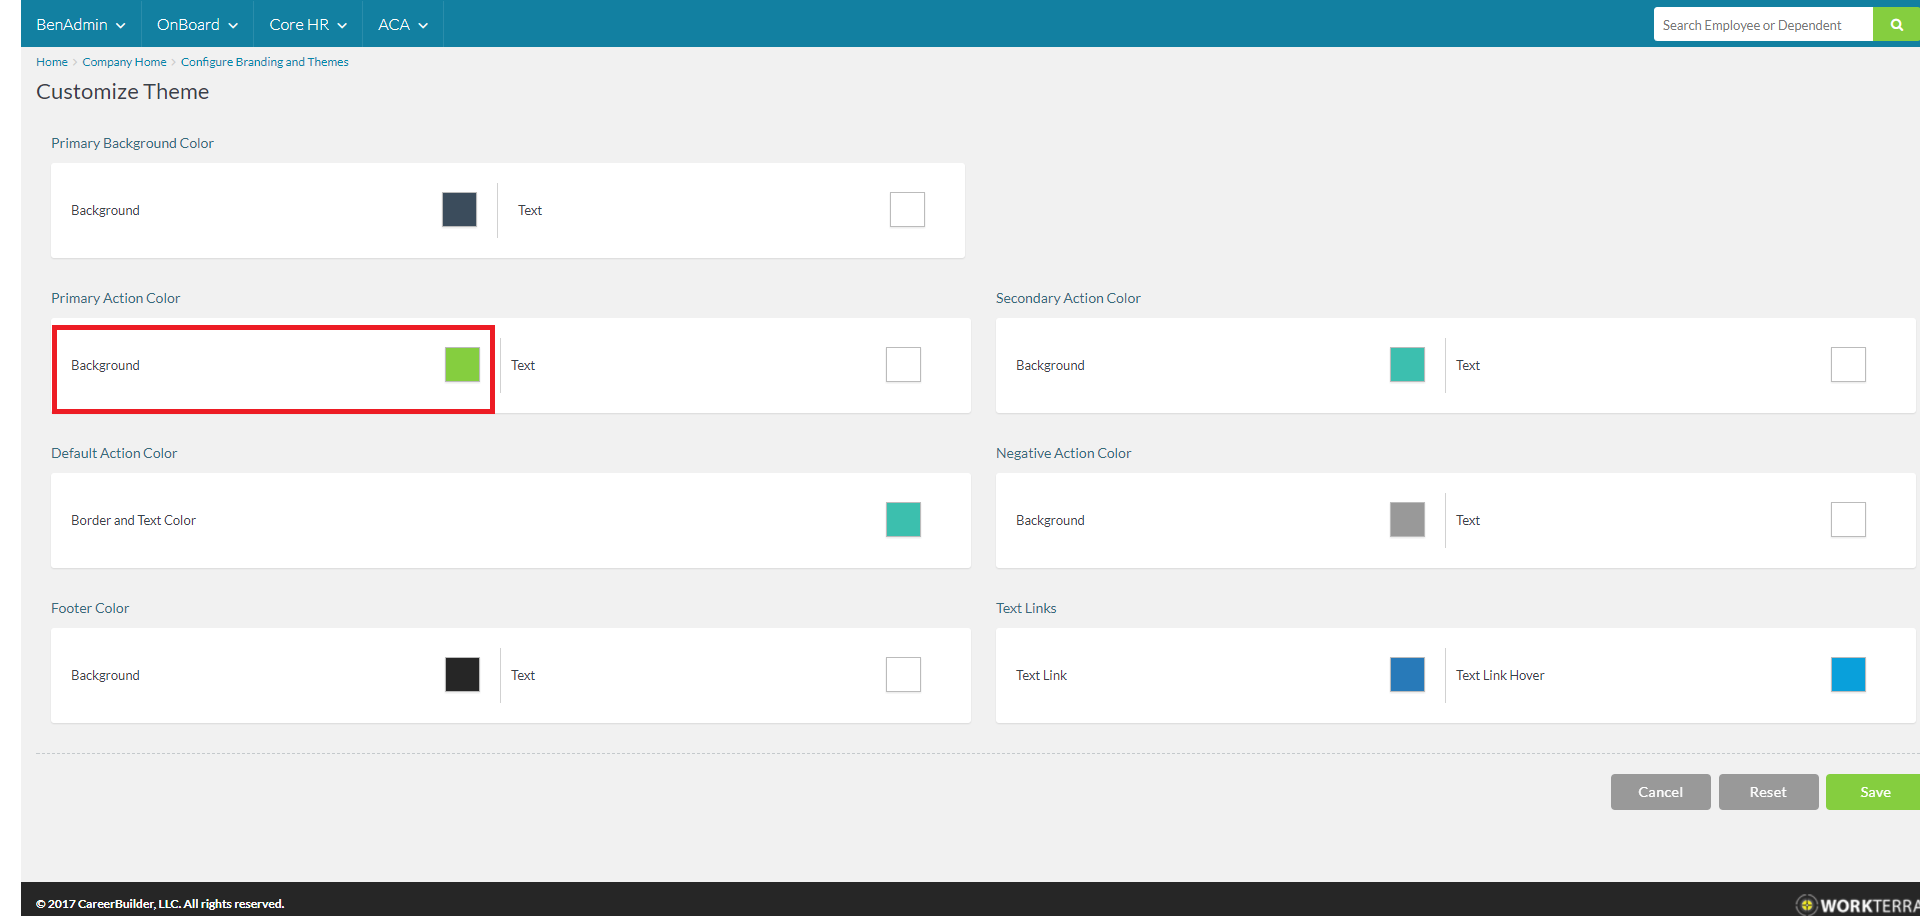The image size is (1920, 916).
Task: Cancel the theme customization
Action: (x=1660, y=792)
